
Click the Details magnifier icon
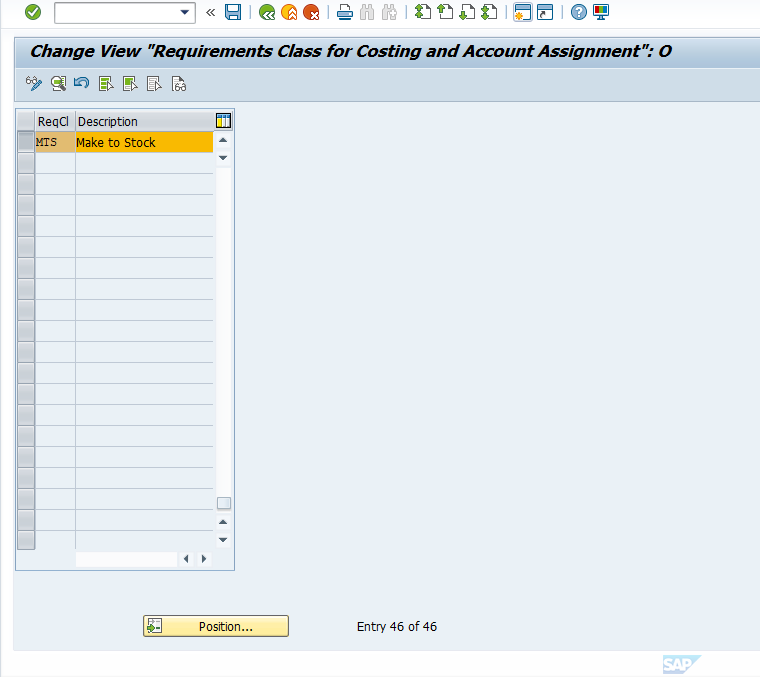(58, 84)
